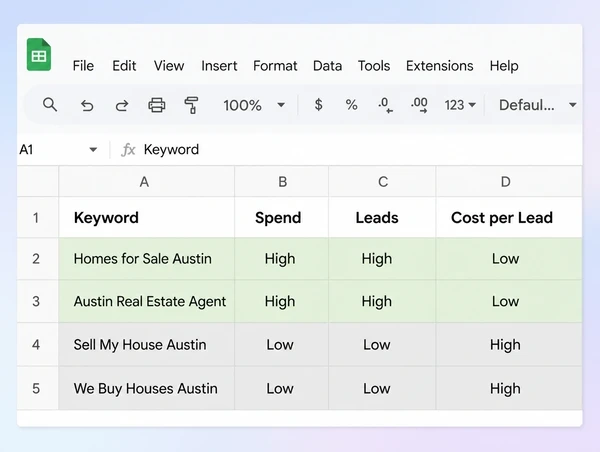Image resolution: width=600 pixels, height=452 pixels.
Task: Open the Format menu
Action: click(x=275, y=66)
